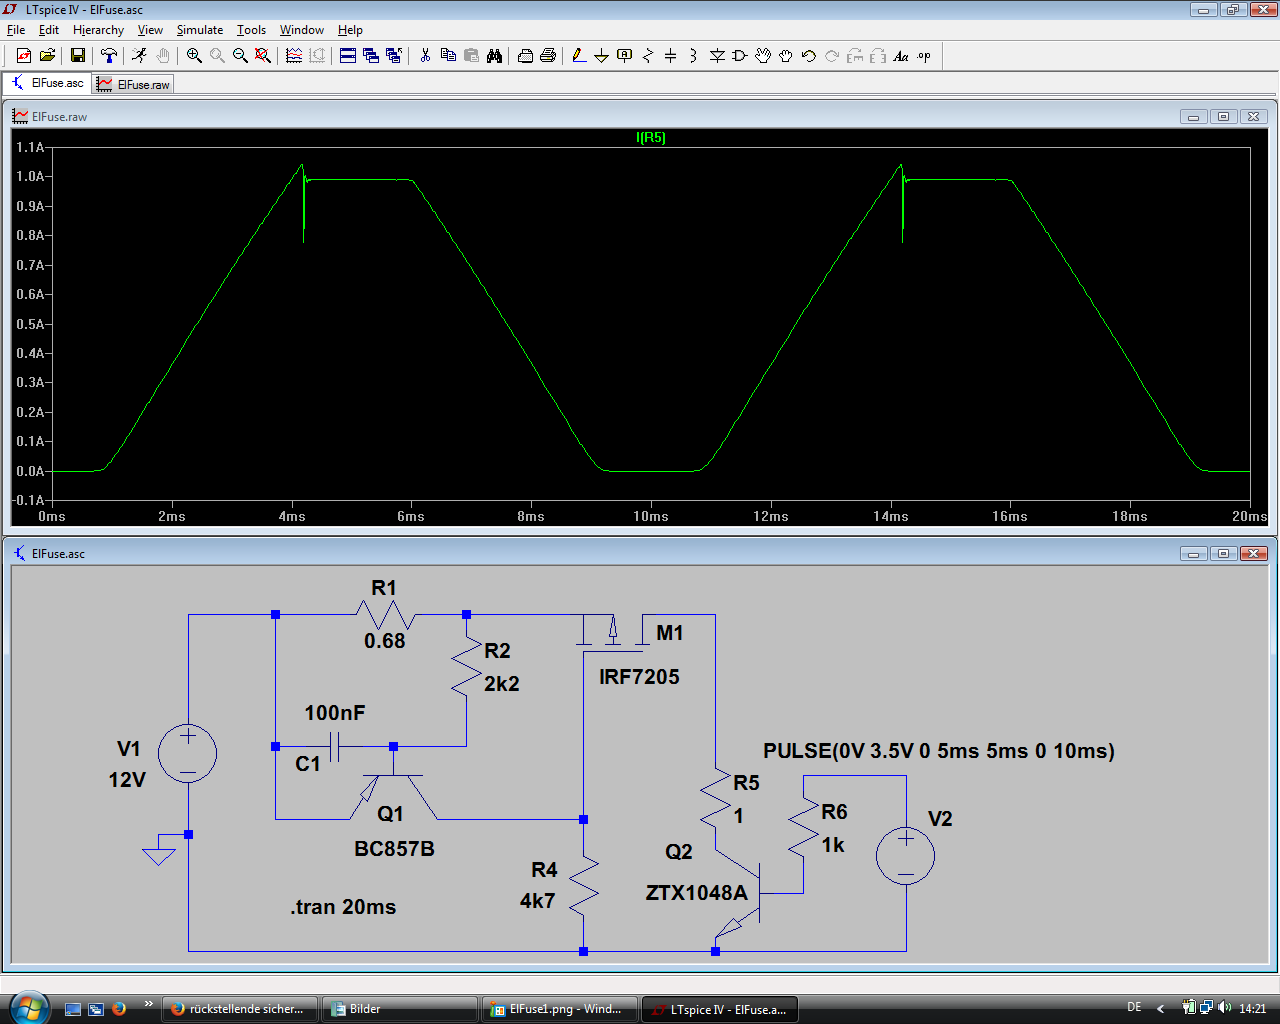Place a Ground symbol
This screenshot has width=1280, height=1024.
[x=602, y=56]
